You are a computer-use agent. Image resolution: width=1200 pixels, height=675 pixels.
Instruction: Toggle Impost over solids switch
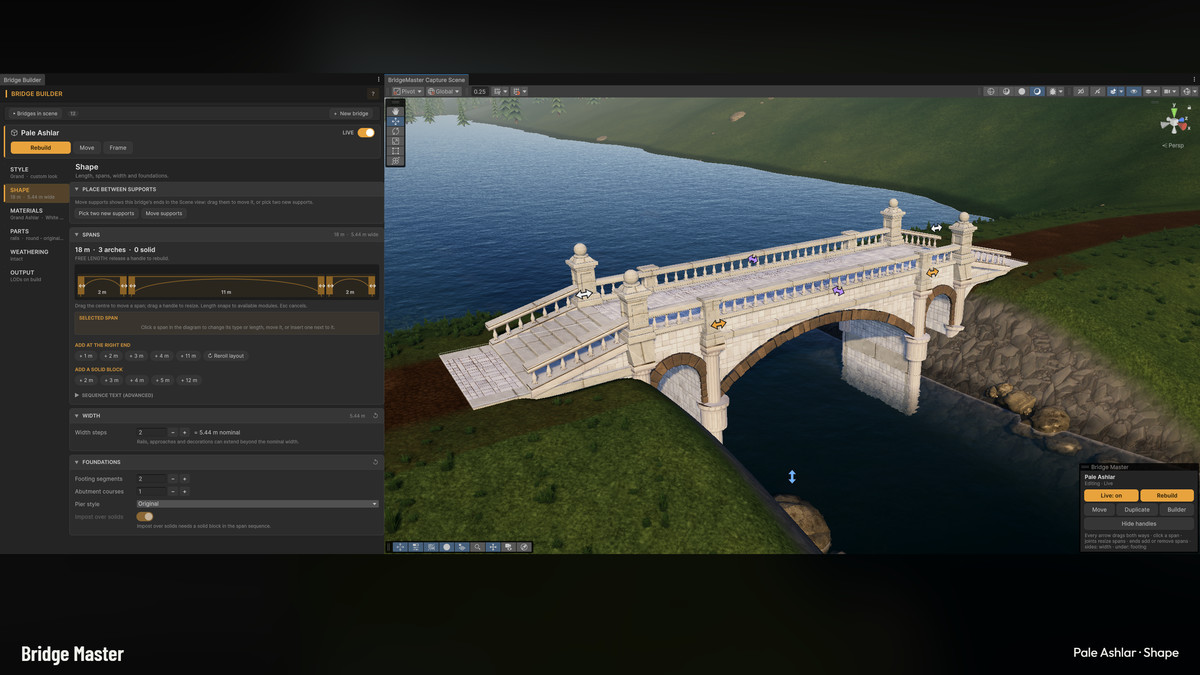click(145, 517)
